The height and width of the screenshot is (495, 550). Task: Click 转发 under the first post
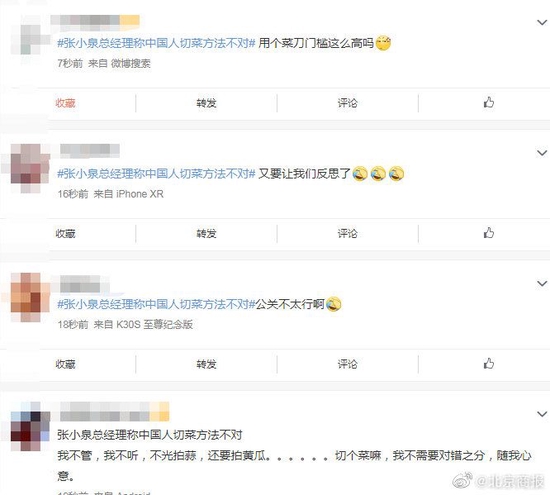click(x=206, y=103)
